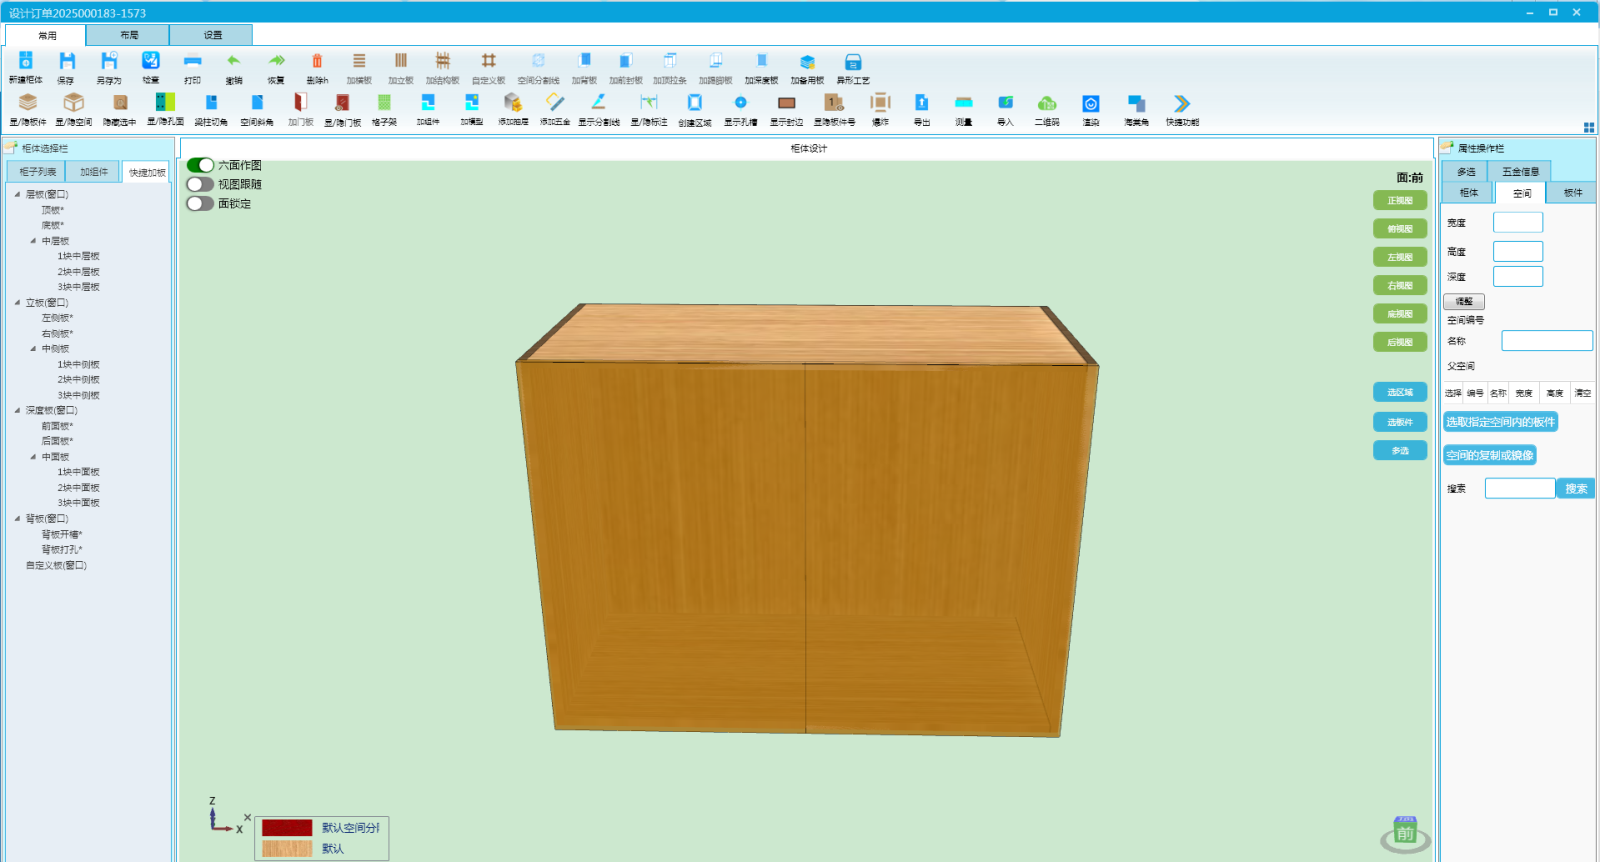Screen dimensions: 1600x862
Task: Toggle 显/隐板件 board visibility icon
Action: tap(28, 102)
